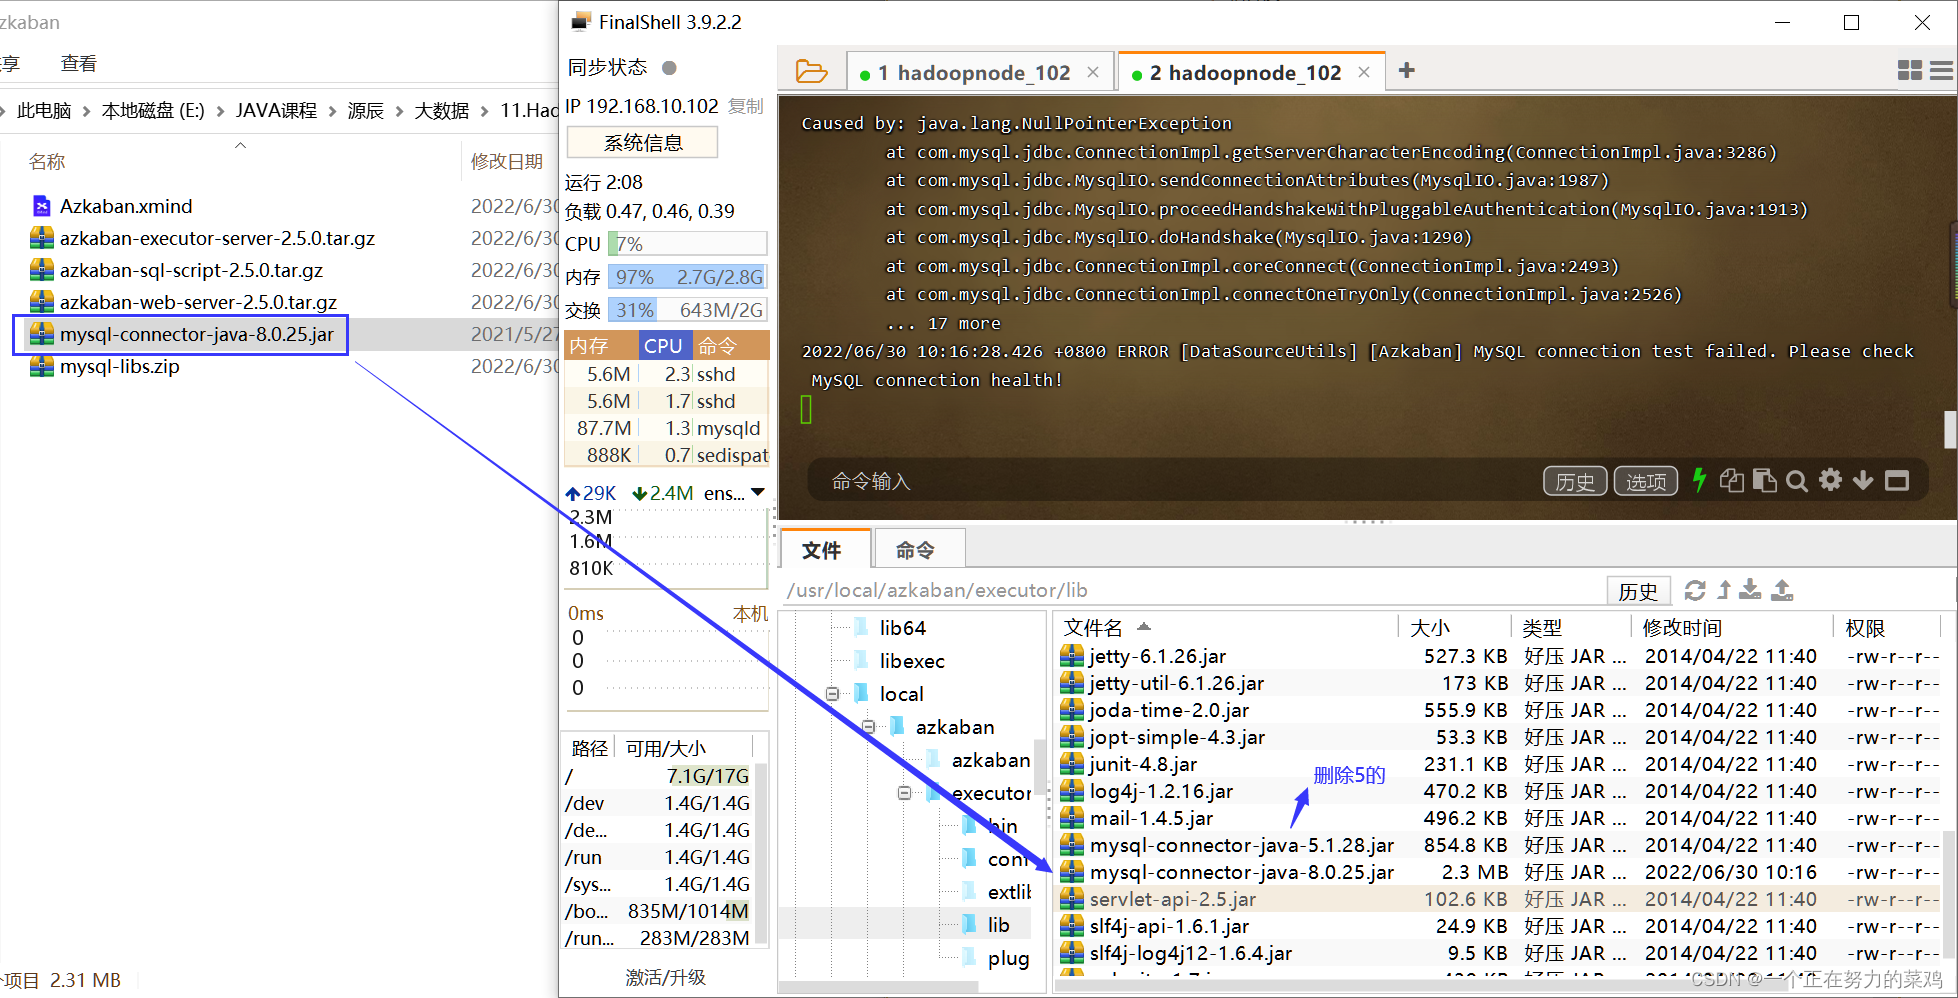Select the lib64 folder in tree

coord(902,627)
